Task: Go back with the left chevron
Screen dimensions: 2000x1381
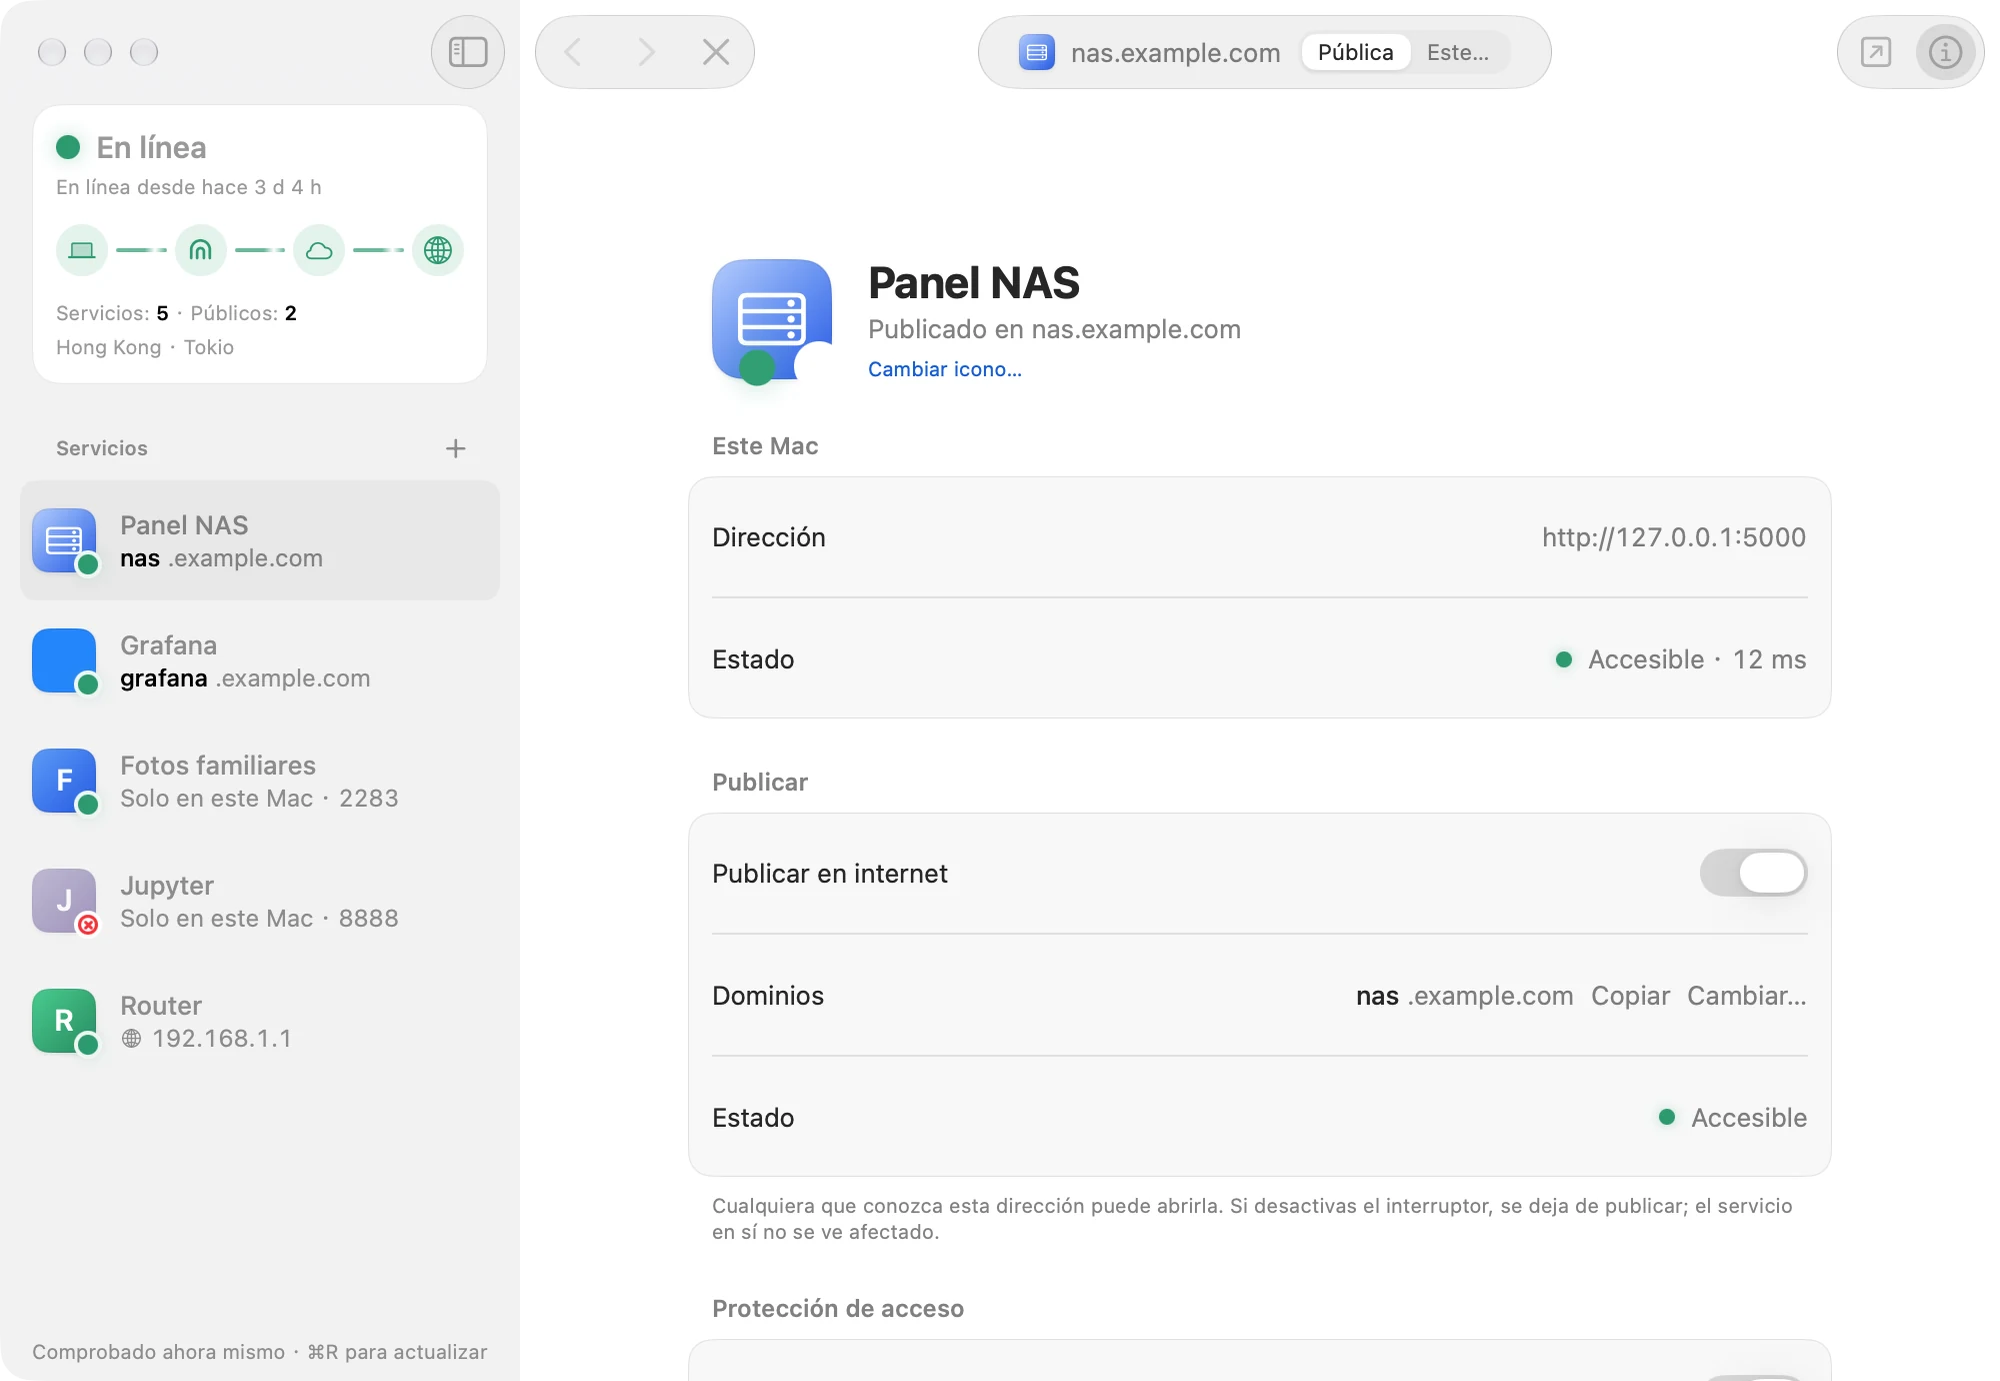Action: (x=573, y=52)
